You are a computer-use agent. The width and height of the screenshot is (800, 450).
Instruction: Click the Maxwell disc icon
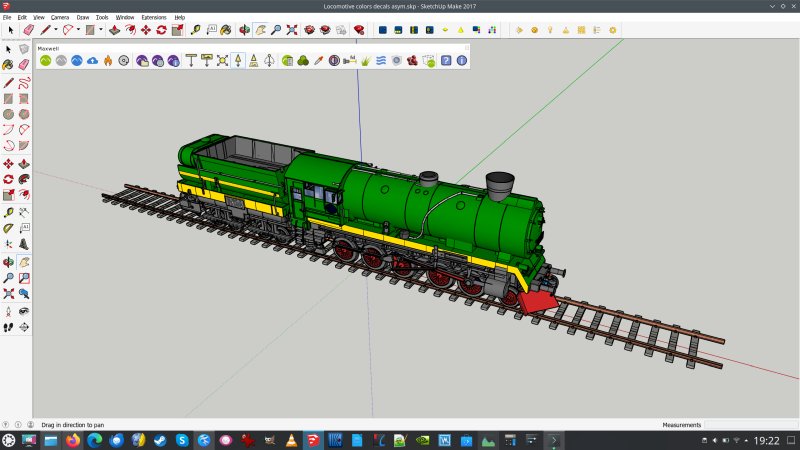tap(123, 61)
